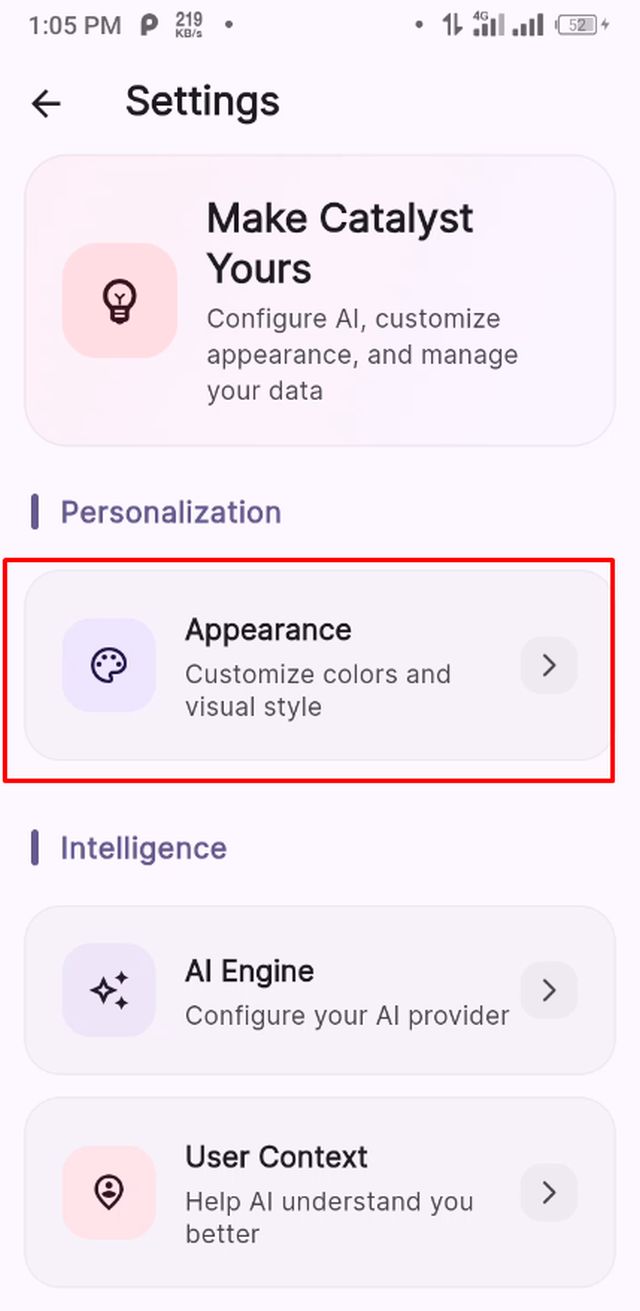Tap the Settings page title
This screenshot has width=640, height=1311.
202,102
